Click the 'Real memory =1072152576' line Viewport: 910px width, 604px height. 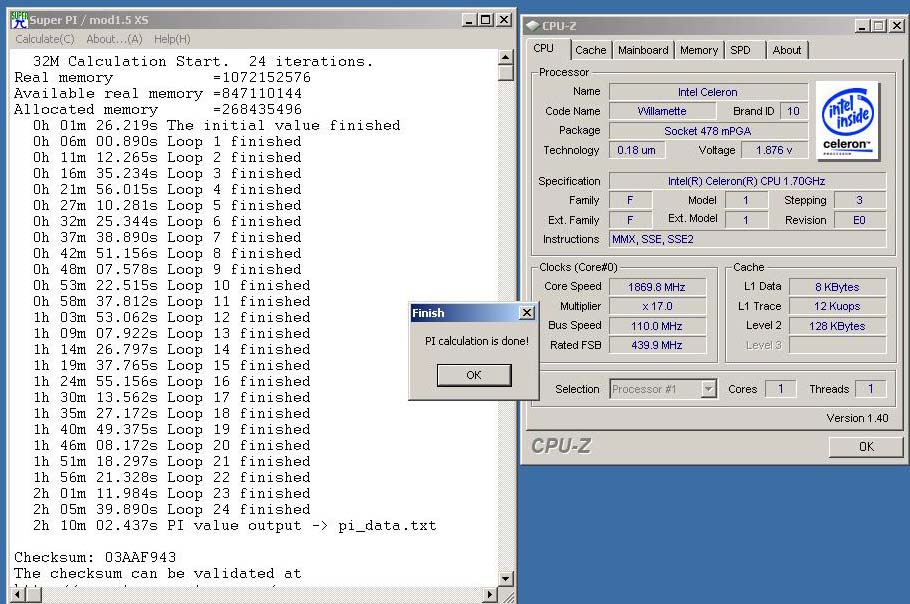(x=162, y=78)
